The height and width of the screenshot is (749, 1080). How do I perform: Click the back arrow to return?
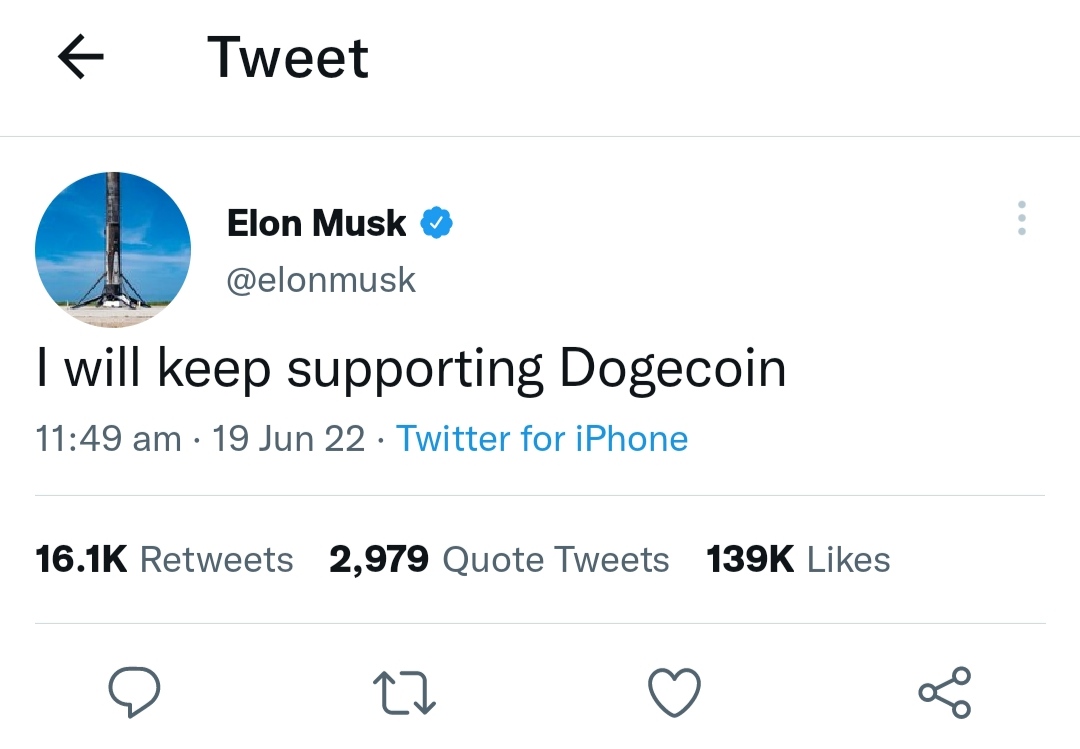(x=81, y=57)
